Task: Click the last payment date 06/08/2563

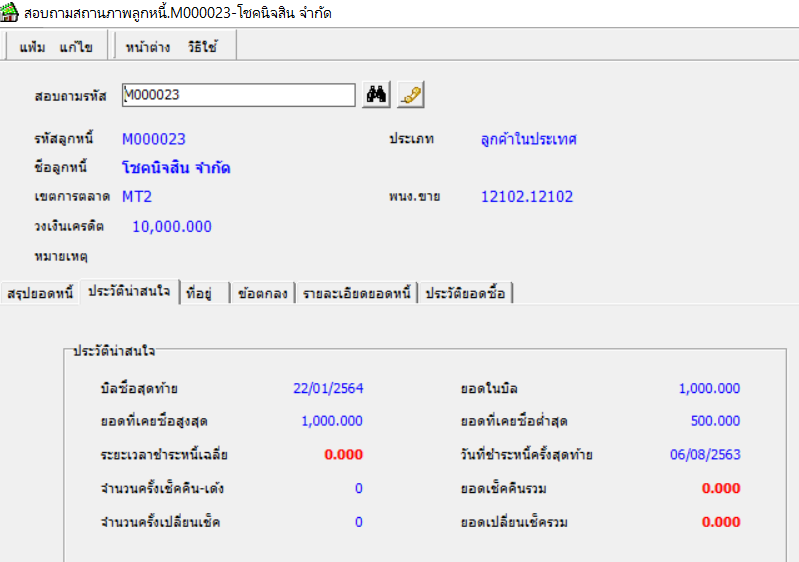Action: pyautogui.click(x=705, y=455)
